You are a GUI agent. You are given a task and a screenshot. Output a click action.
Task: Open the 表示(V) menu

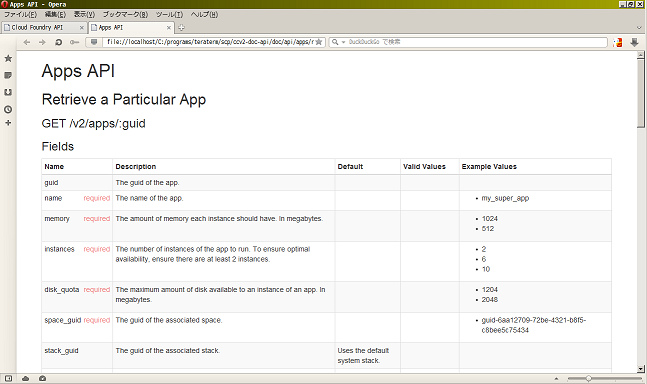[x=84, y=14]
